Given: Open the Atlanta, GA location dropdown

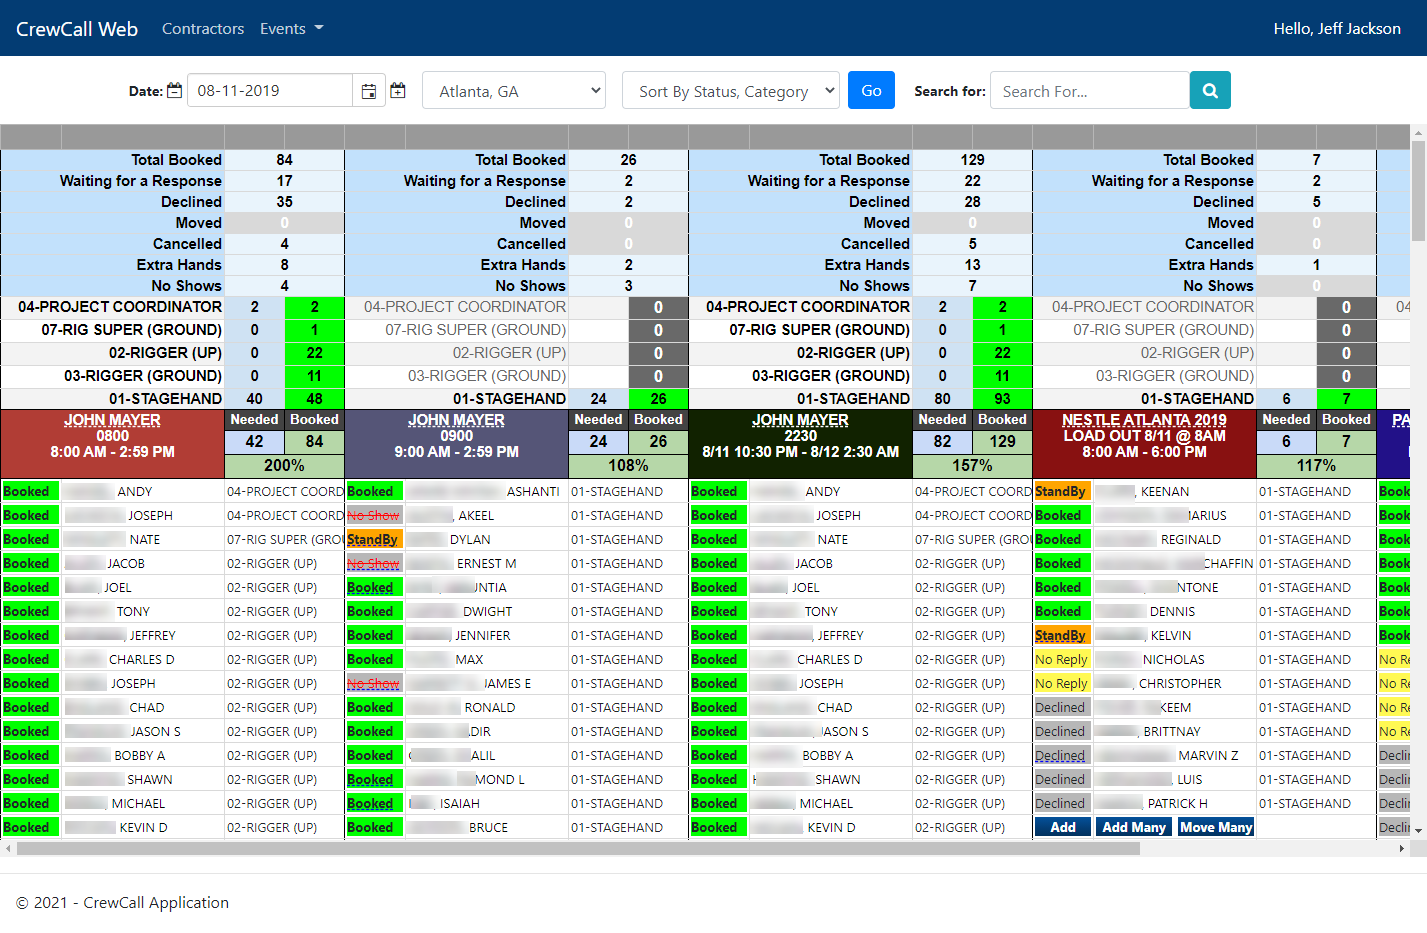Looking at the screenshot, I should tap(514, 91).
